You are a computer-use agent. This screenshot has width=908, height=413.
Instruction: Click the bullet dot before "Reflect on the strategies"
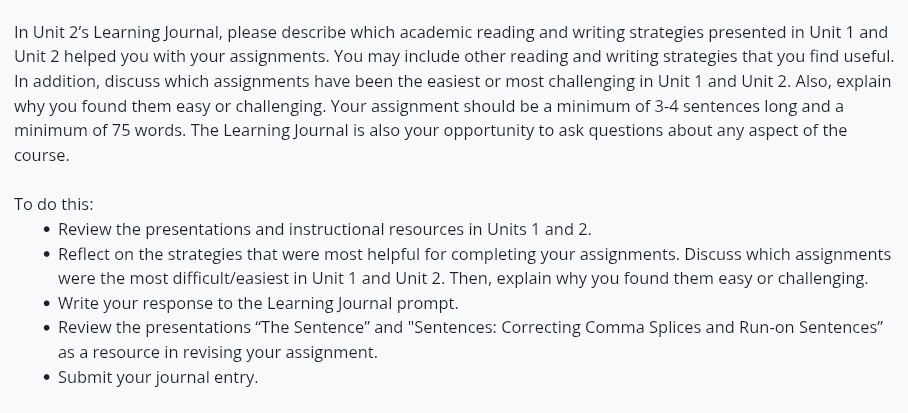tap(47, 254)
